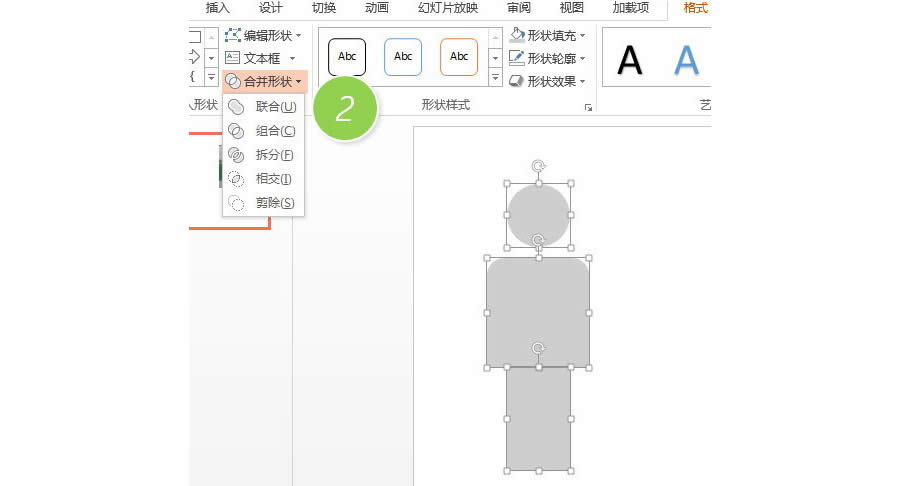Choose 拆分(F) from merge menu
Screen dimensions: 900x486
(x=263, y=155)
